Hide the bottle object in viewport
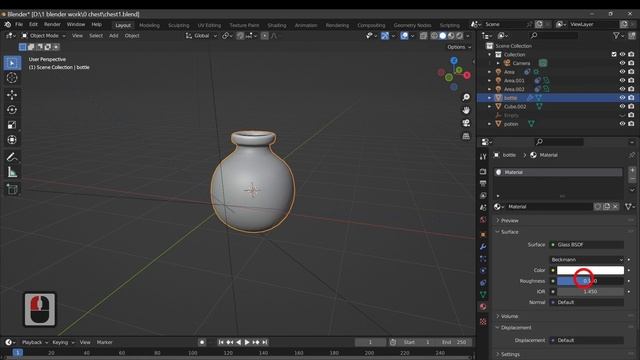640x360 pixels. tap(622, 98)
